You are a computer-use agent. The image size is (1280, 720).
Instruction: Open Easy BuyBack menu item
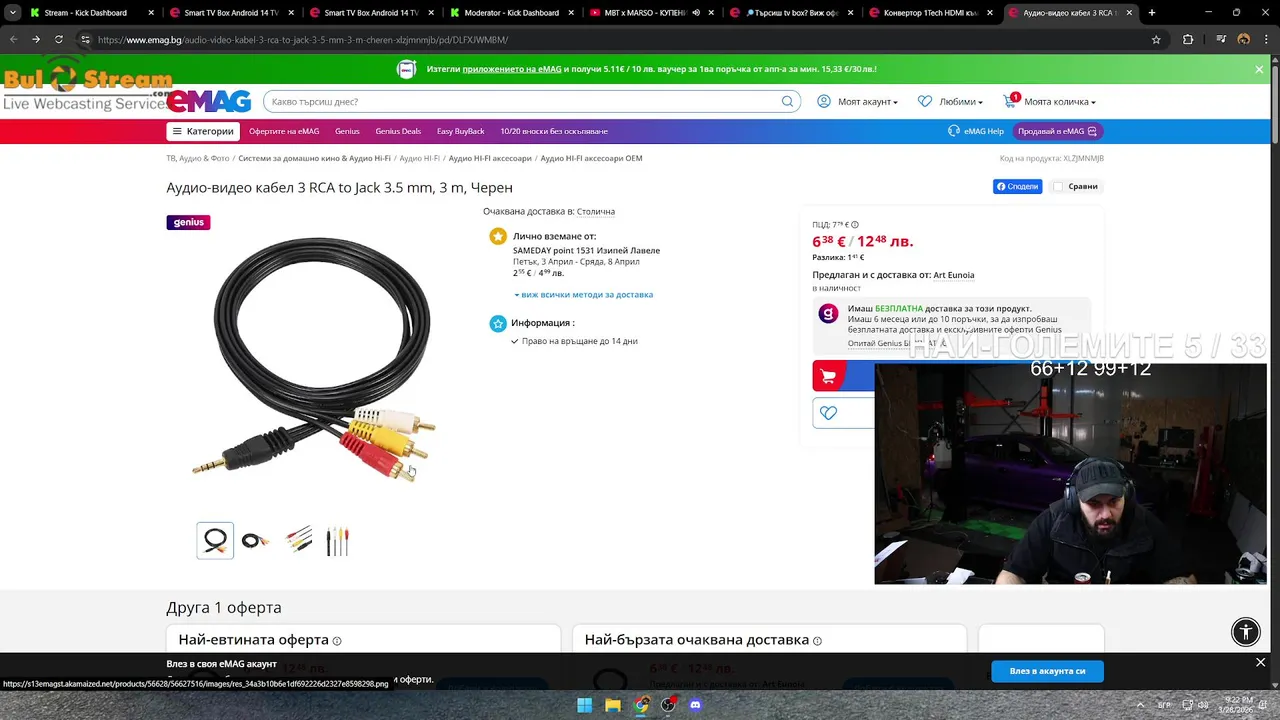click(461, 131)
